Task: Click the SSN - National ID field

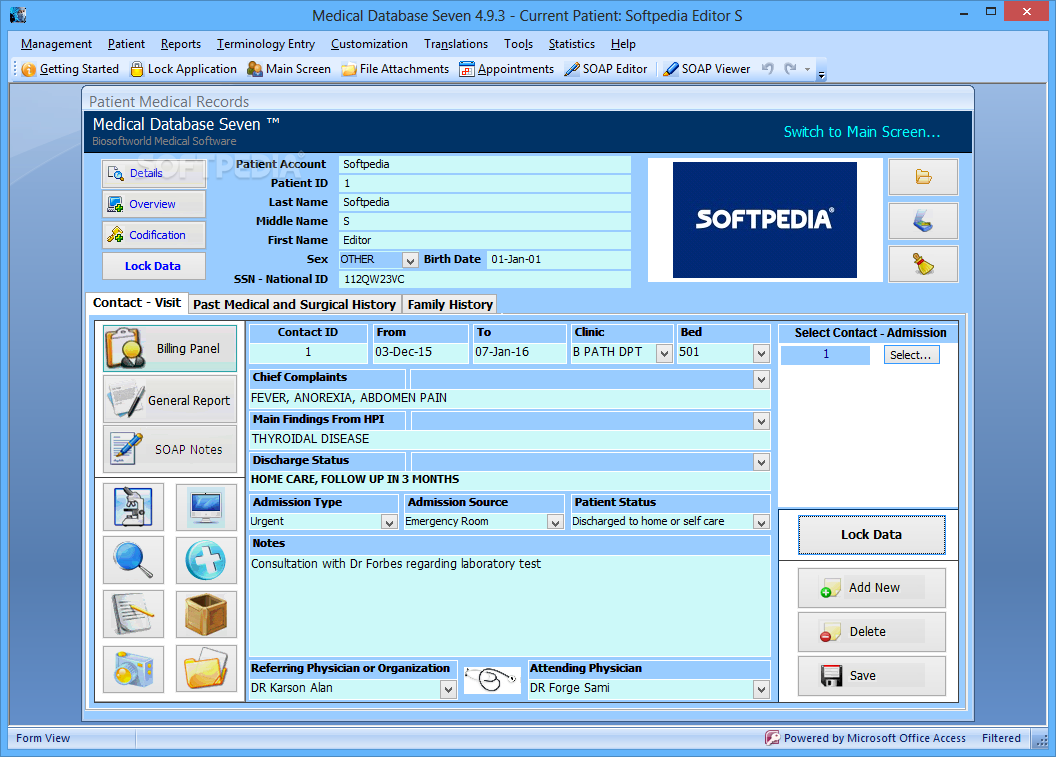Action: click(x=485, y=279)
